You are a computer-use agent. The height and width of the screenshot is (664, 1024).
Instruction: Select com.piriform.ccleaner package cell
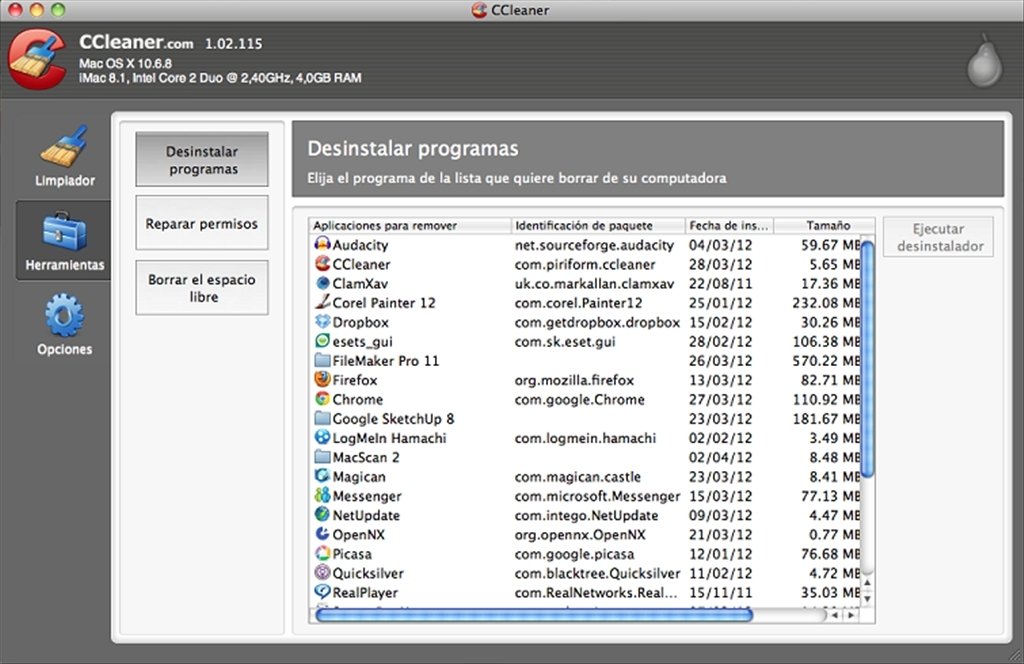click(585, 264)
